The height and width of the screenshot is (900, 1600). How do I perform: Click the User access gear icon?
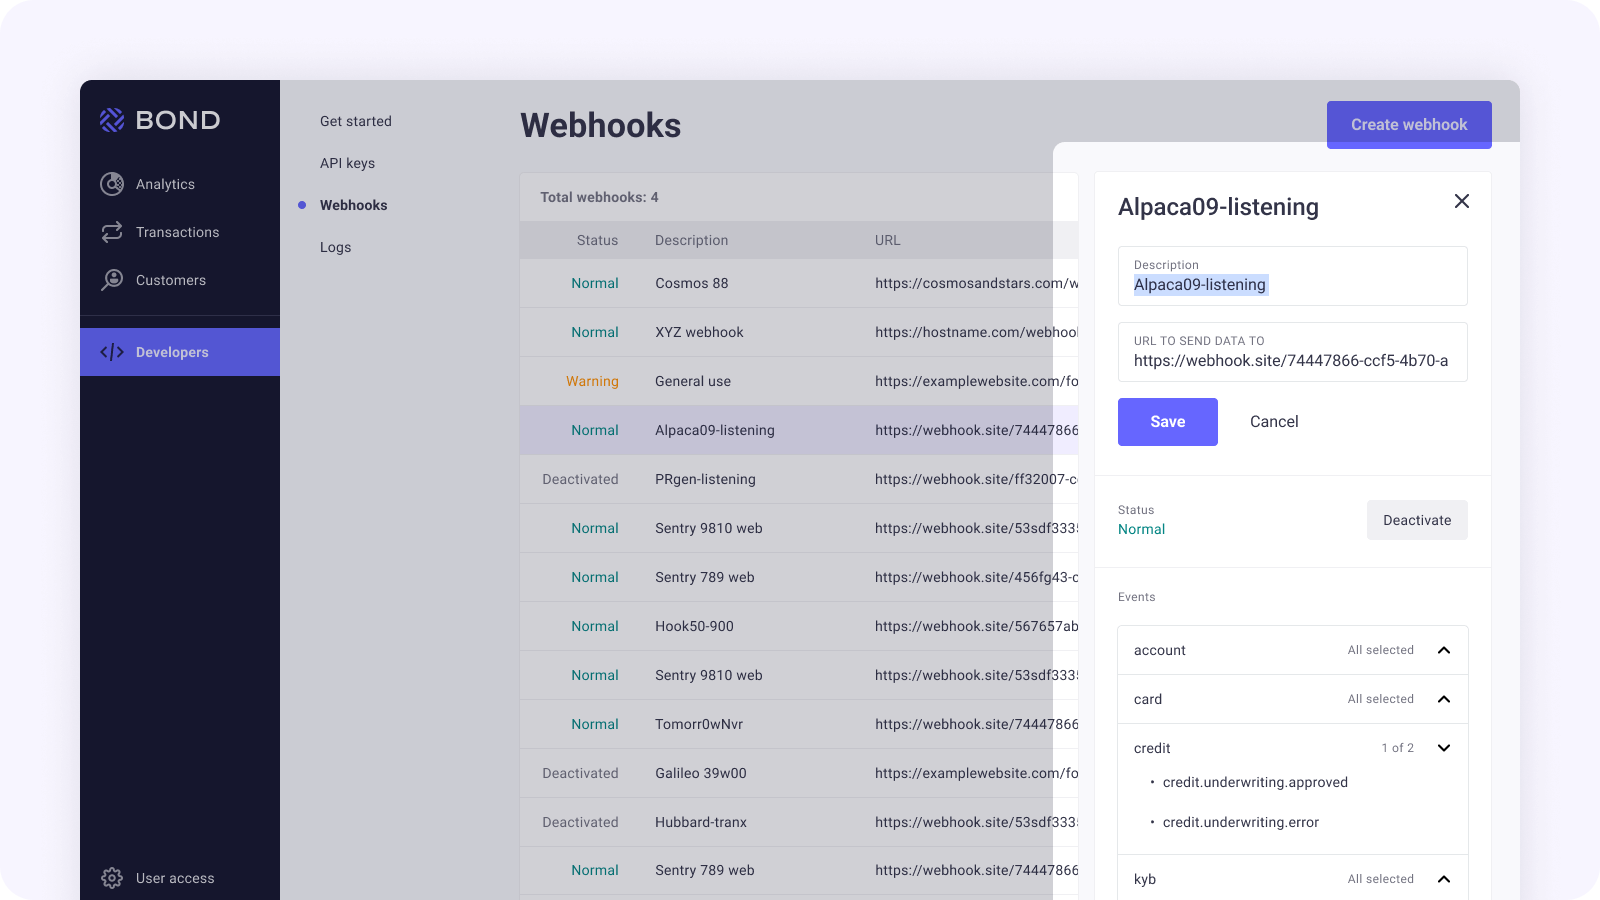[112, 878]
